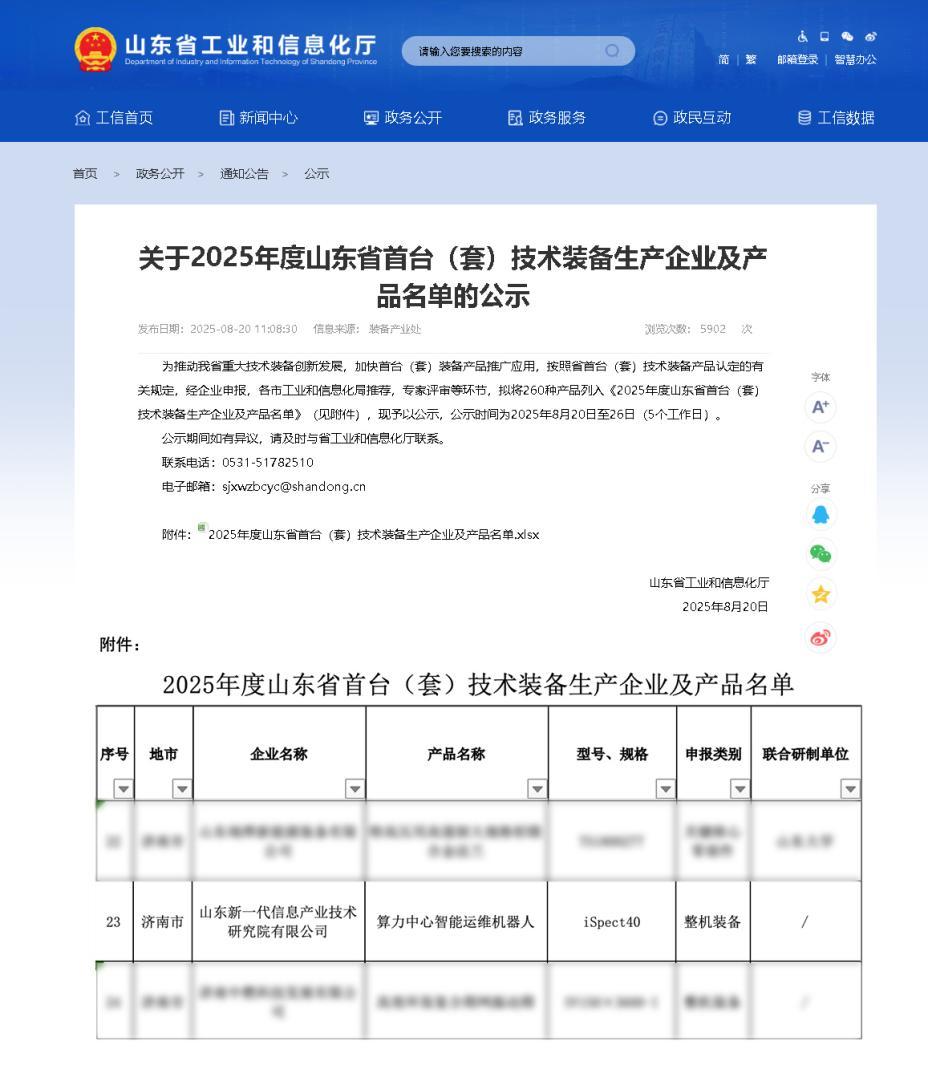The height and width of the screenshot is (1077, 928).
Task: Open 邮箱登录 link
Action: click(x=797, y=60)
